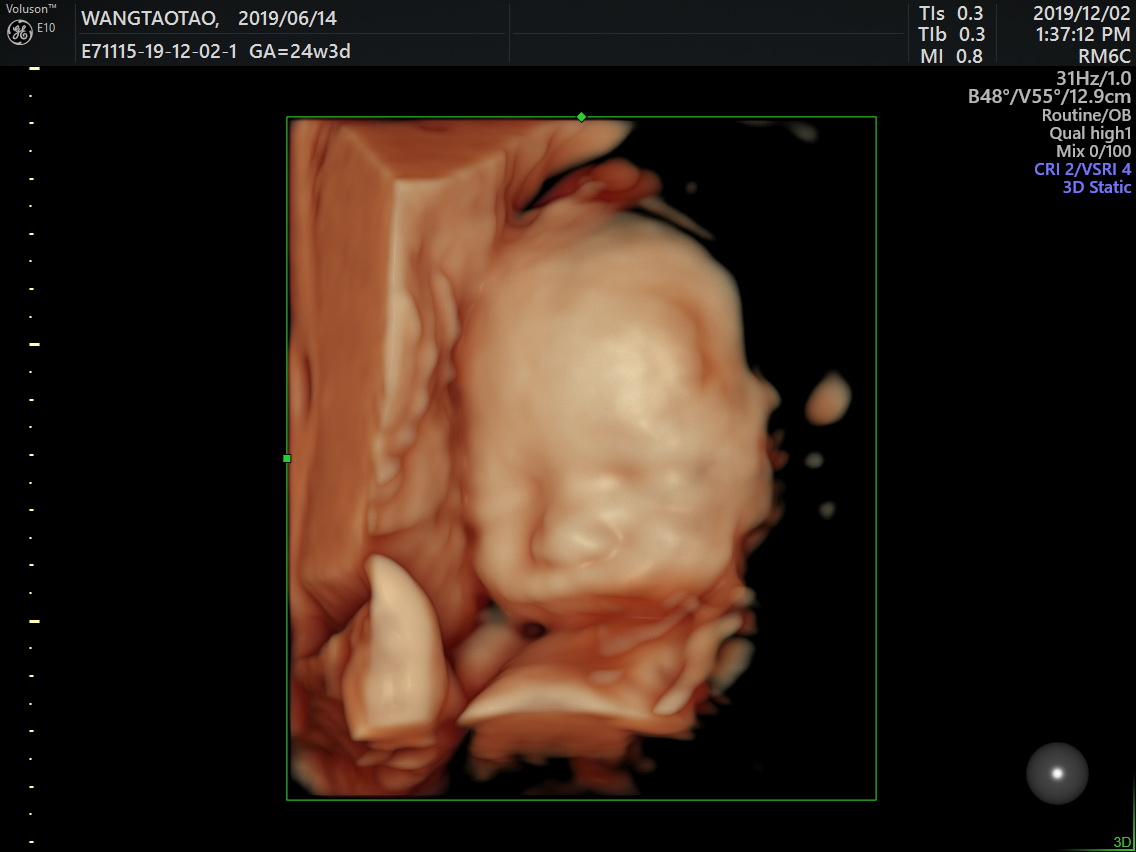Click the patient name WANGTAOTAO
Image resolution: width=1136 pixels, height=852 pixels.
151,19
